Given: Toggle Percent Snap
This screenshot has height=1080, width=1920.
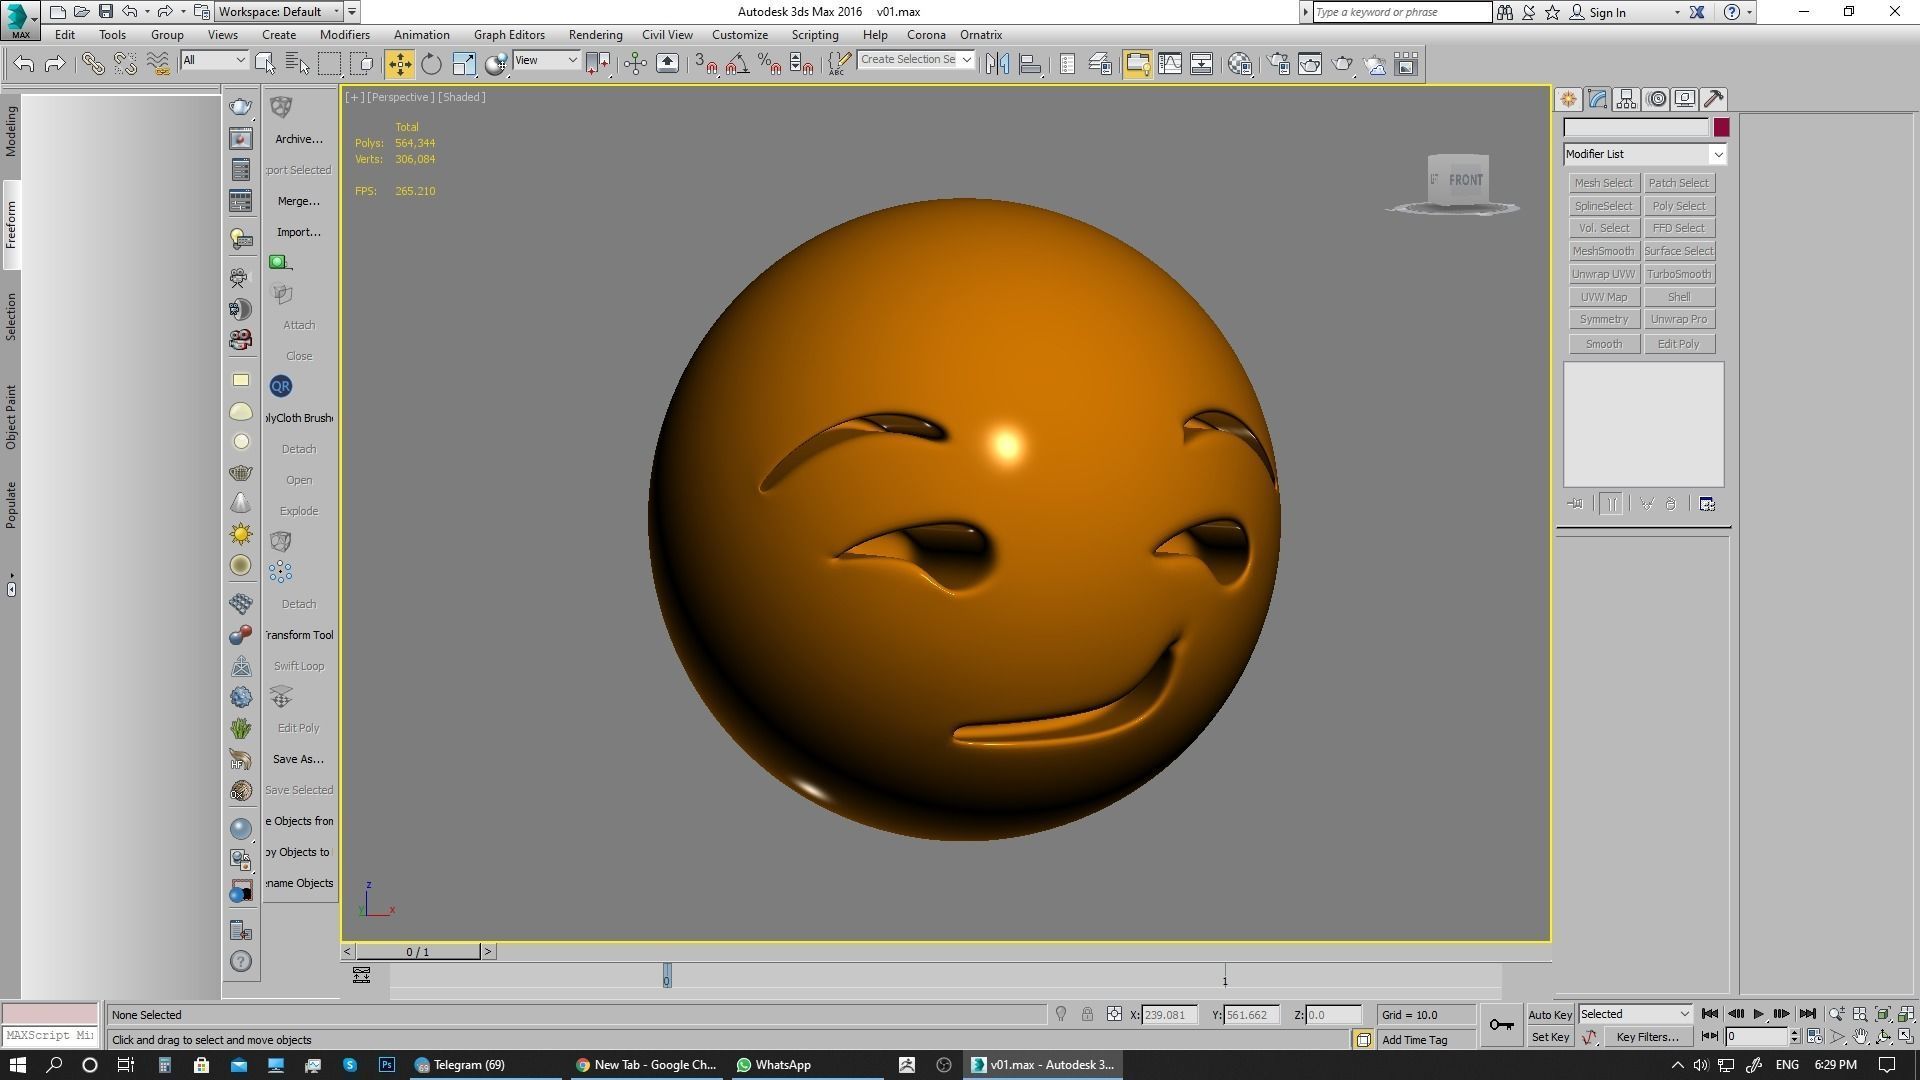Looking at the screenshot, I should [769, 64].
